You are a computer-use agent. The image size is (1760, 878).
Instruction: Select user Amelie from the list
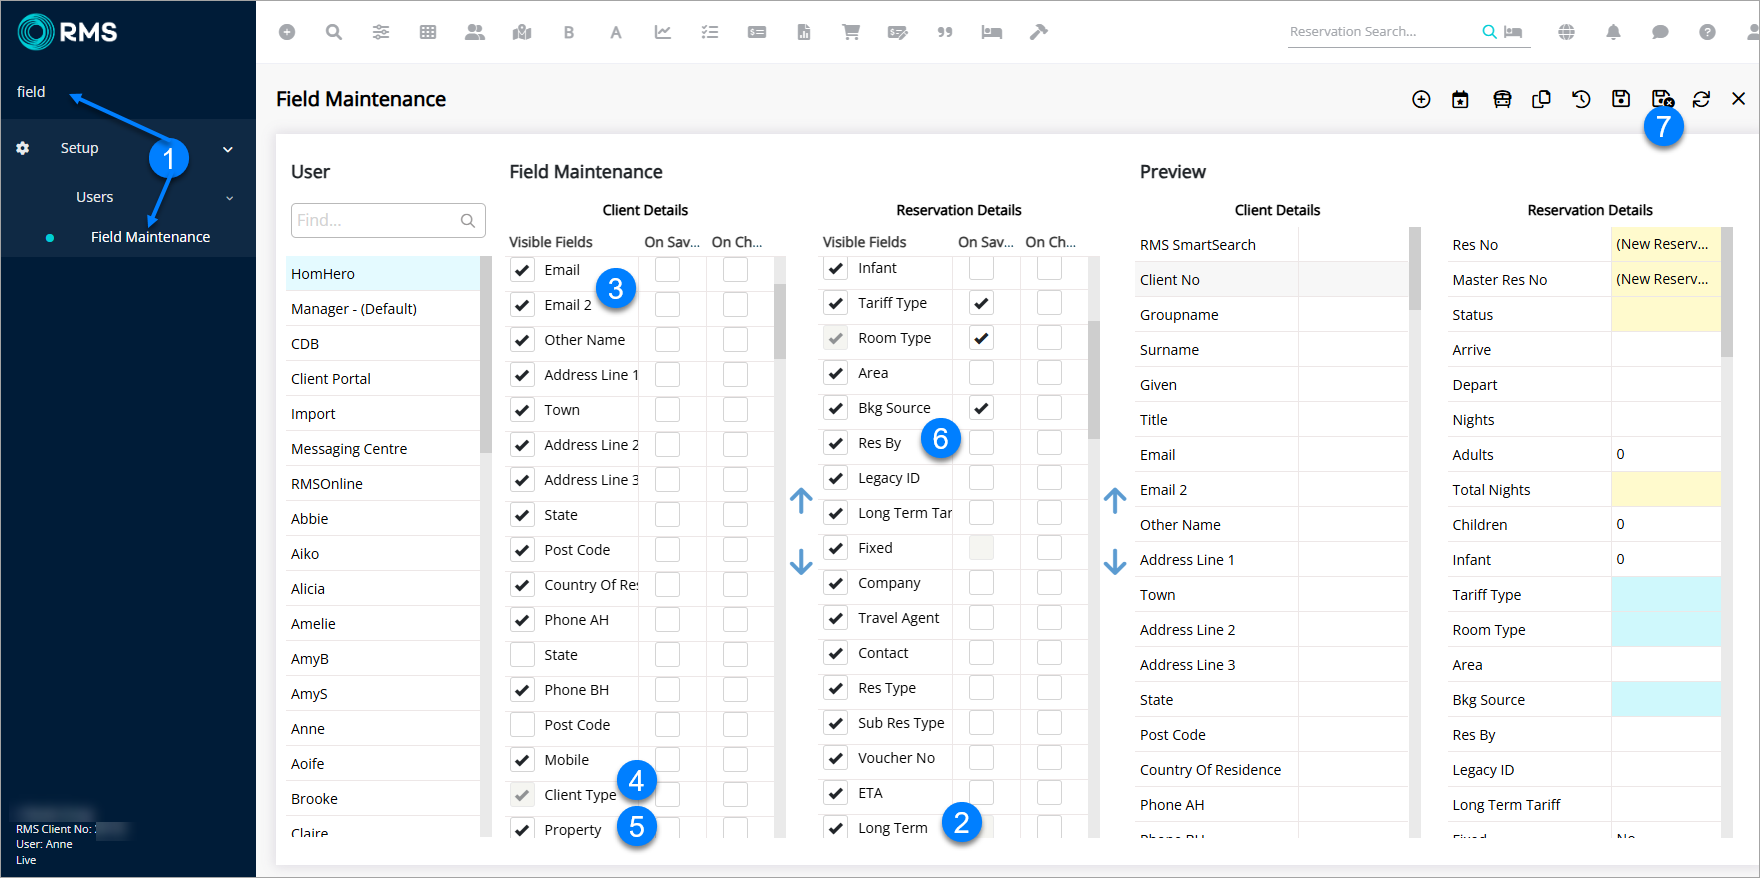click(313, 624)
